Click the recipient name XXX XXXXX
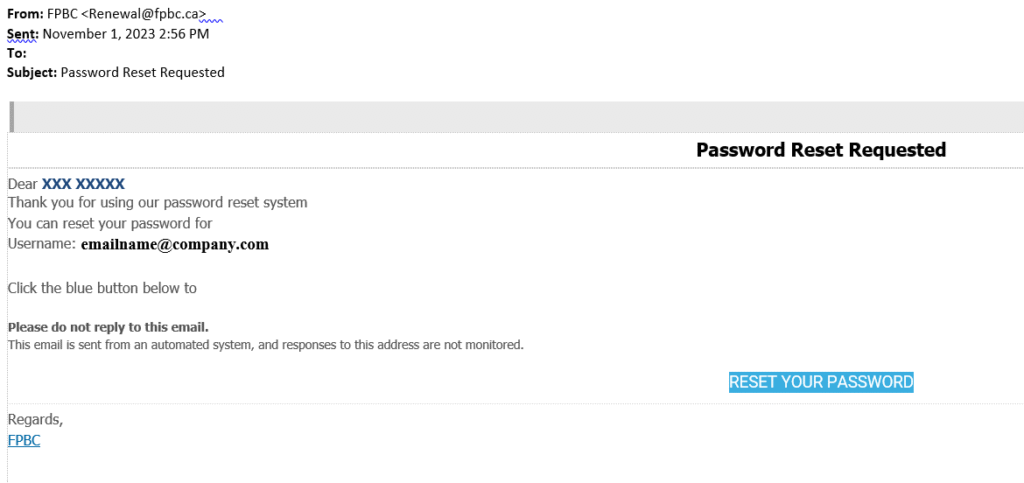Image resolution: width=1024 pixels, height=483 pixels. click(x=83, y=184)
